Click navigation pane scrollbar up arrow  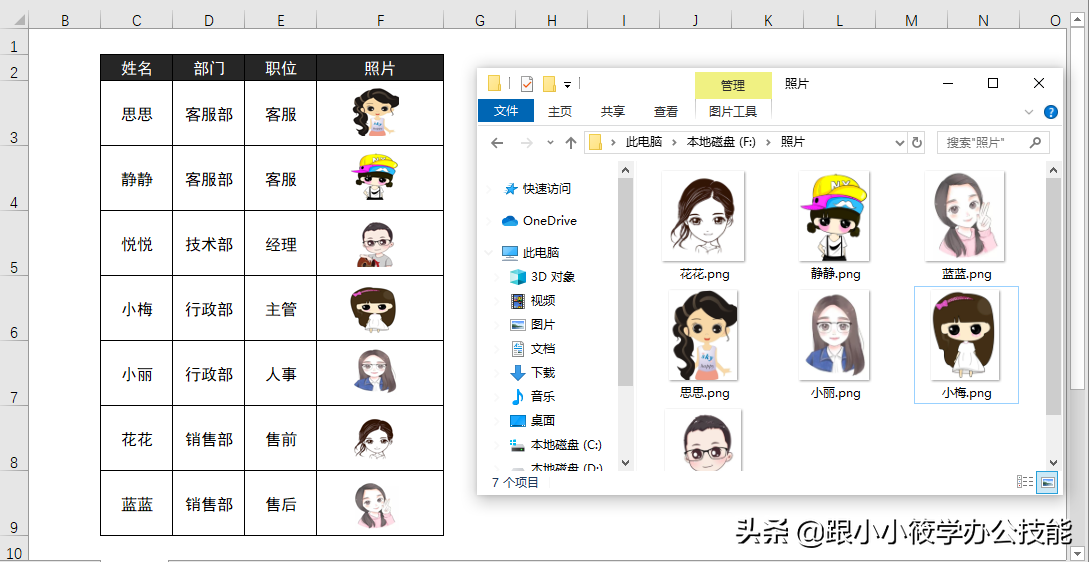[x=626, y=170]
